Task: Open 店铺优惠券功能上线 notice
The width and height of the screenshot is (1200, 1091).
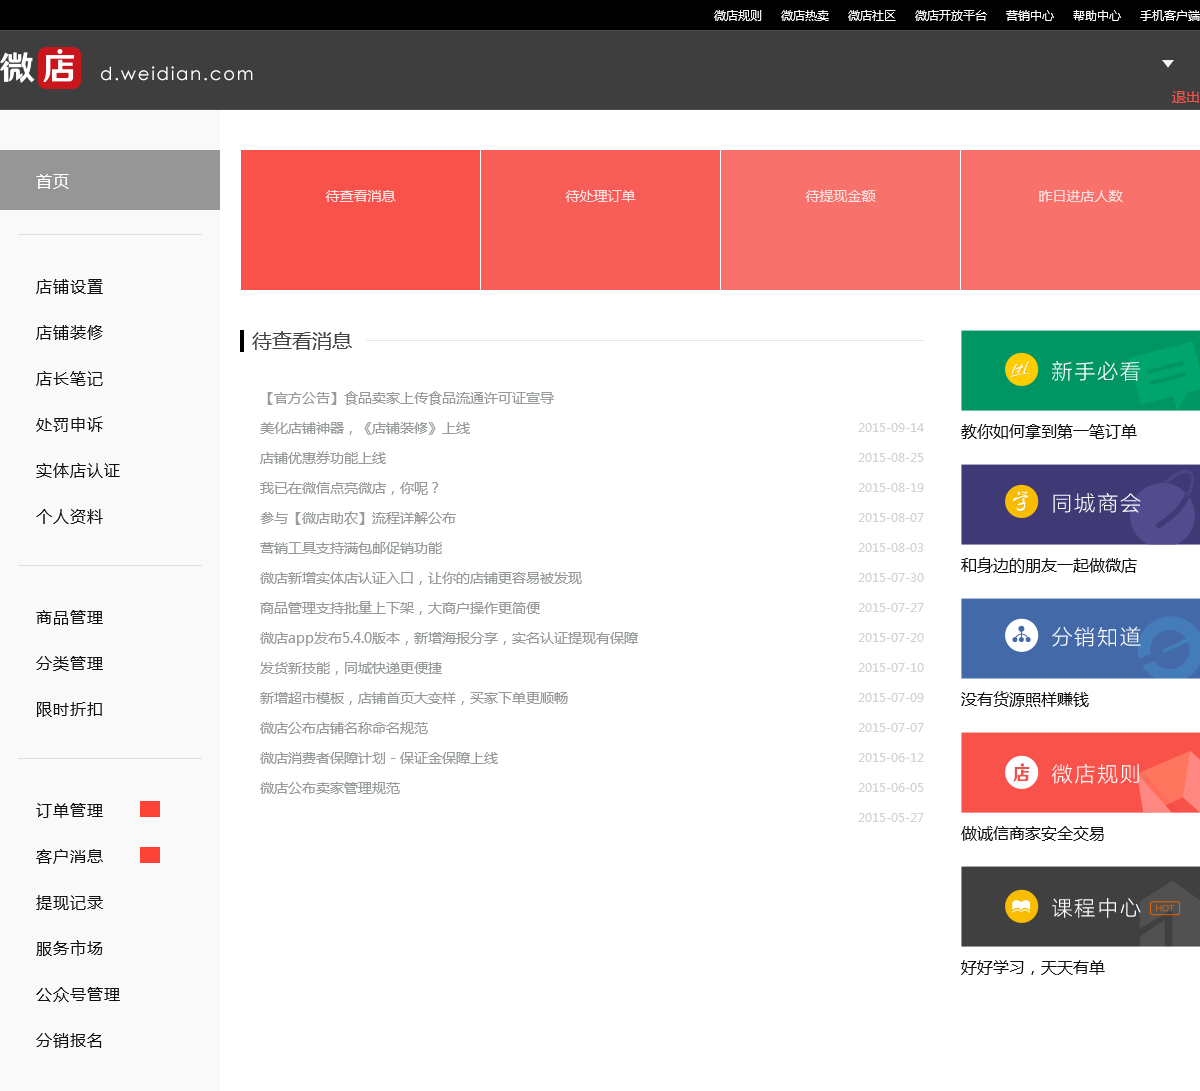Action: pos(323,458)
